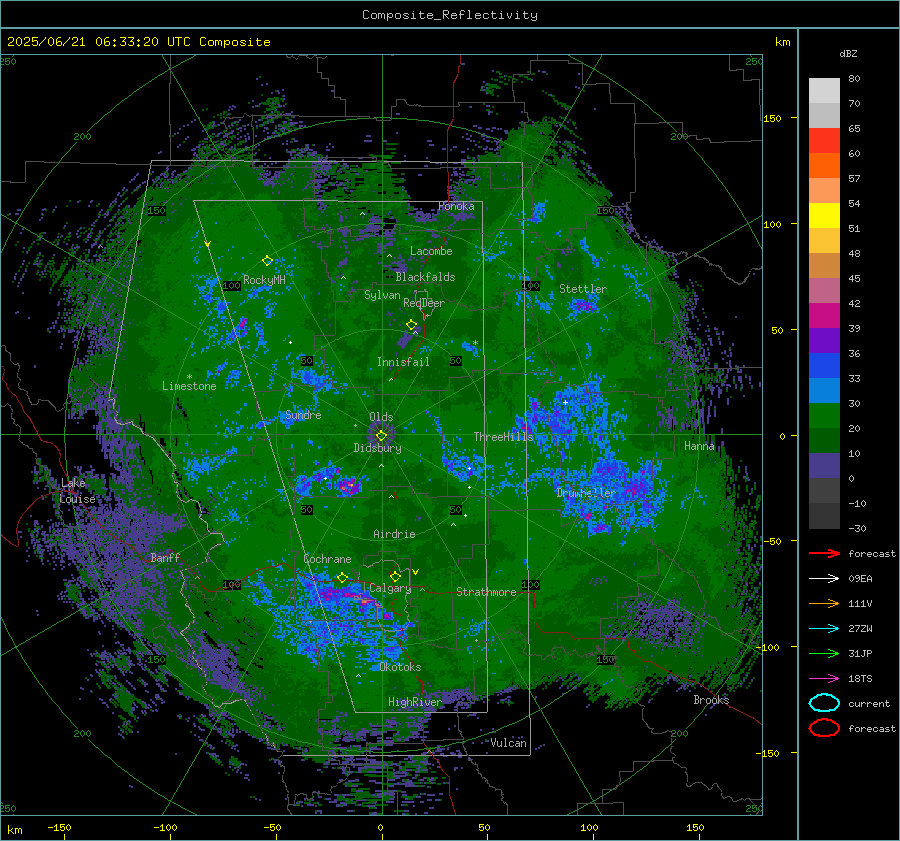Click the bright green 20-30 dBZ swatch
This screenshot has height=841, width=900.
click(x=824, y=416)
